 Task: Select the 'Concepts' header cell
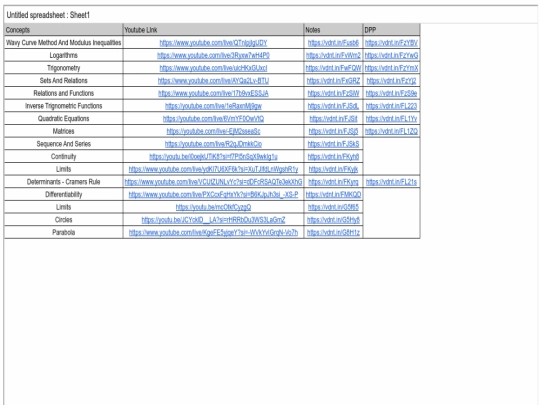(x=63, y=30)
